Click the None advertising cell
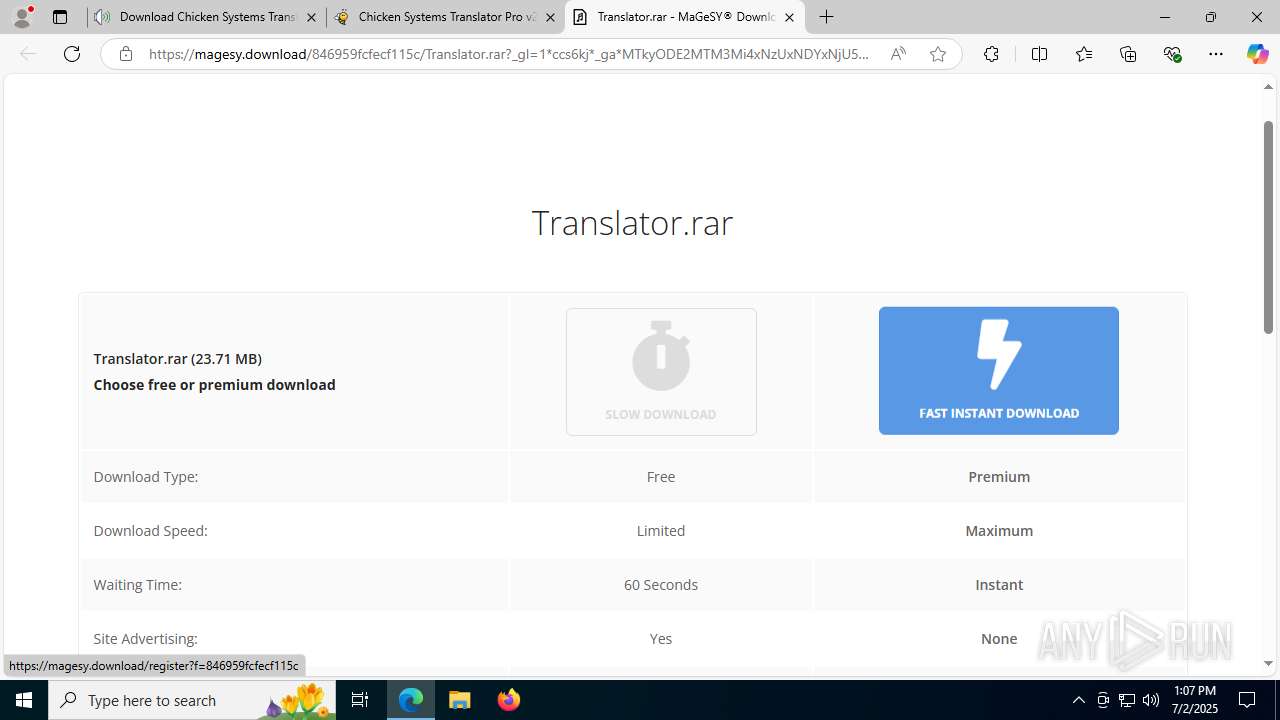The width and height of the screenshot is (1280, 720). [x=999, y=638]
